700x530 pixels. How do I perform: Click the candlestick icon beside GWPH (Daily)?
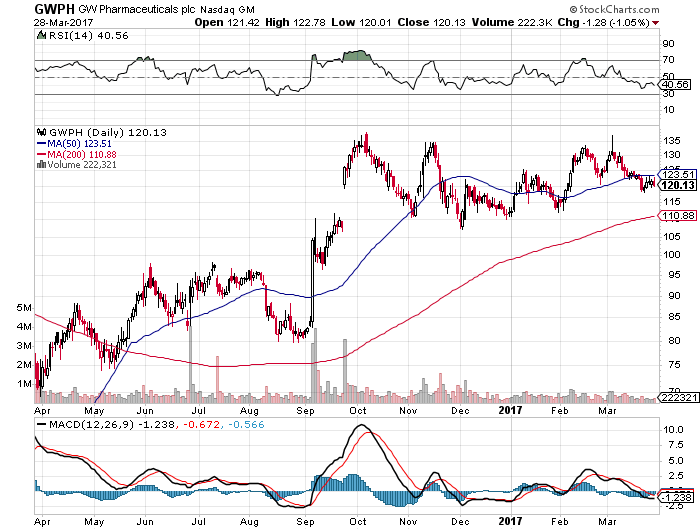pyautogui.click(x=42, y=132)
